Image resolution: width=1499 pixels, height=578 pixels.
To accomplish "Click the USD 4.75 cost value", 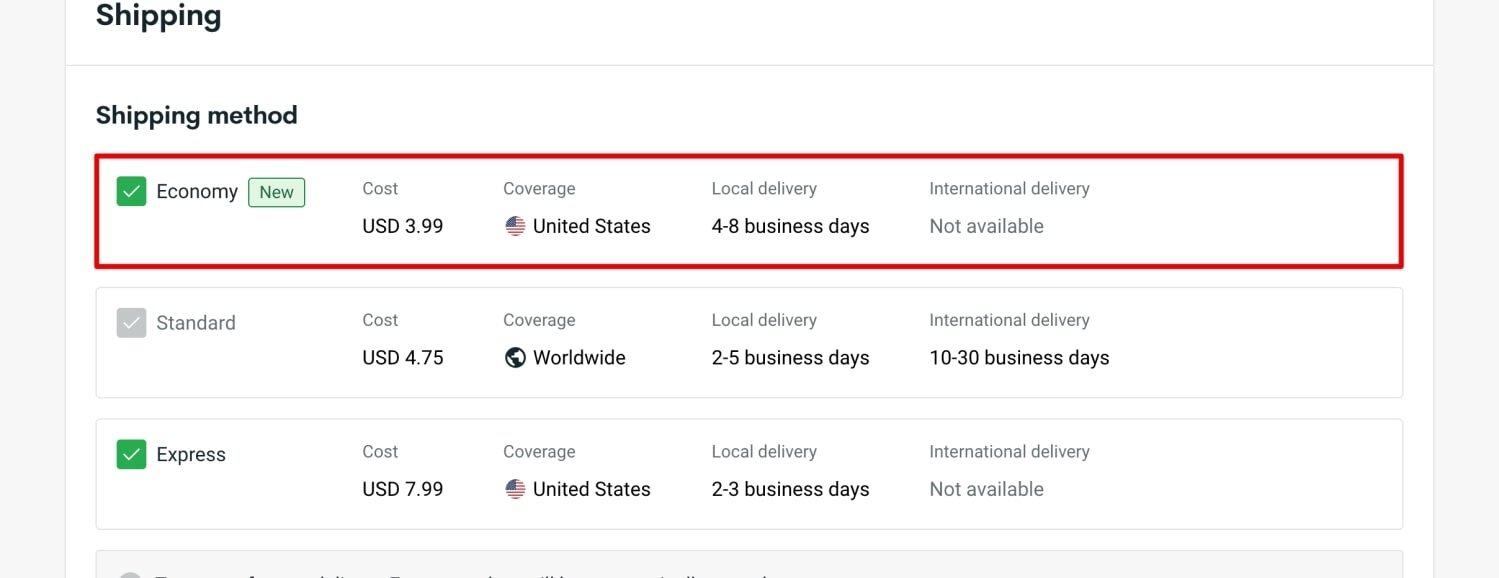I will coord(403,358).
